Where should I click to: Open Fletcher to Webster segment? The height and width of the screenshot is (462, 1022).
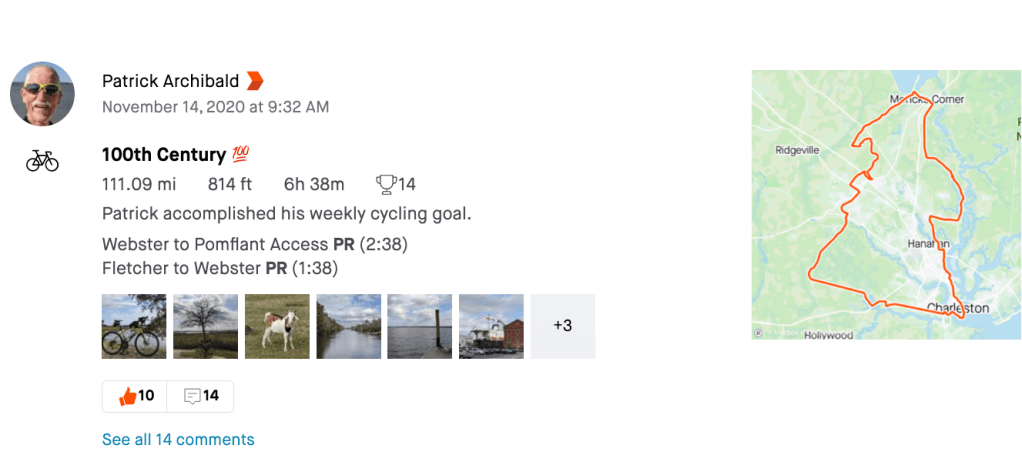(182, 268)
